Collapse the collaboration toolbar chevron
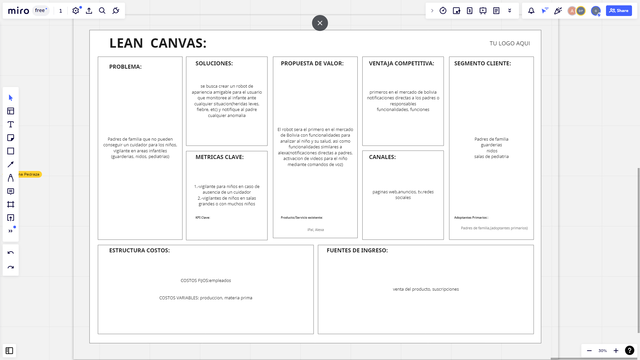This screenshot has width=640, height=360. (x=432, y=11)
